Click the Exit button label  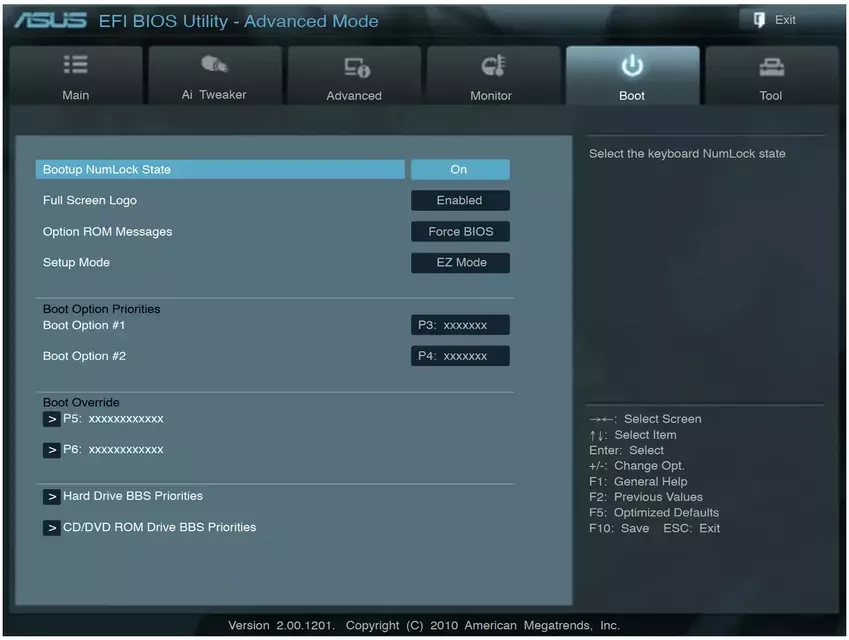785,20
